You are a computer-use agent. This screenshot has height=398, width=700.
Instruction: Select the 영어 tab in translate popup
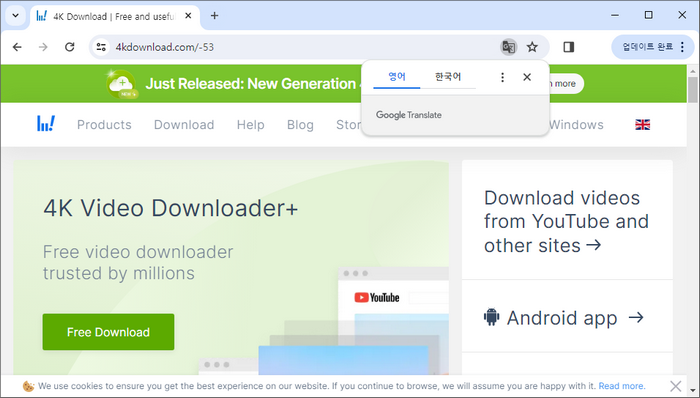(x=396, y=77)
